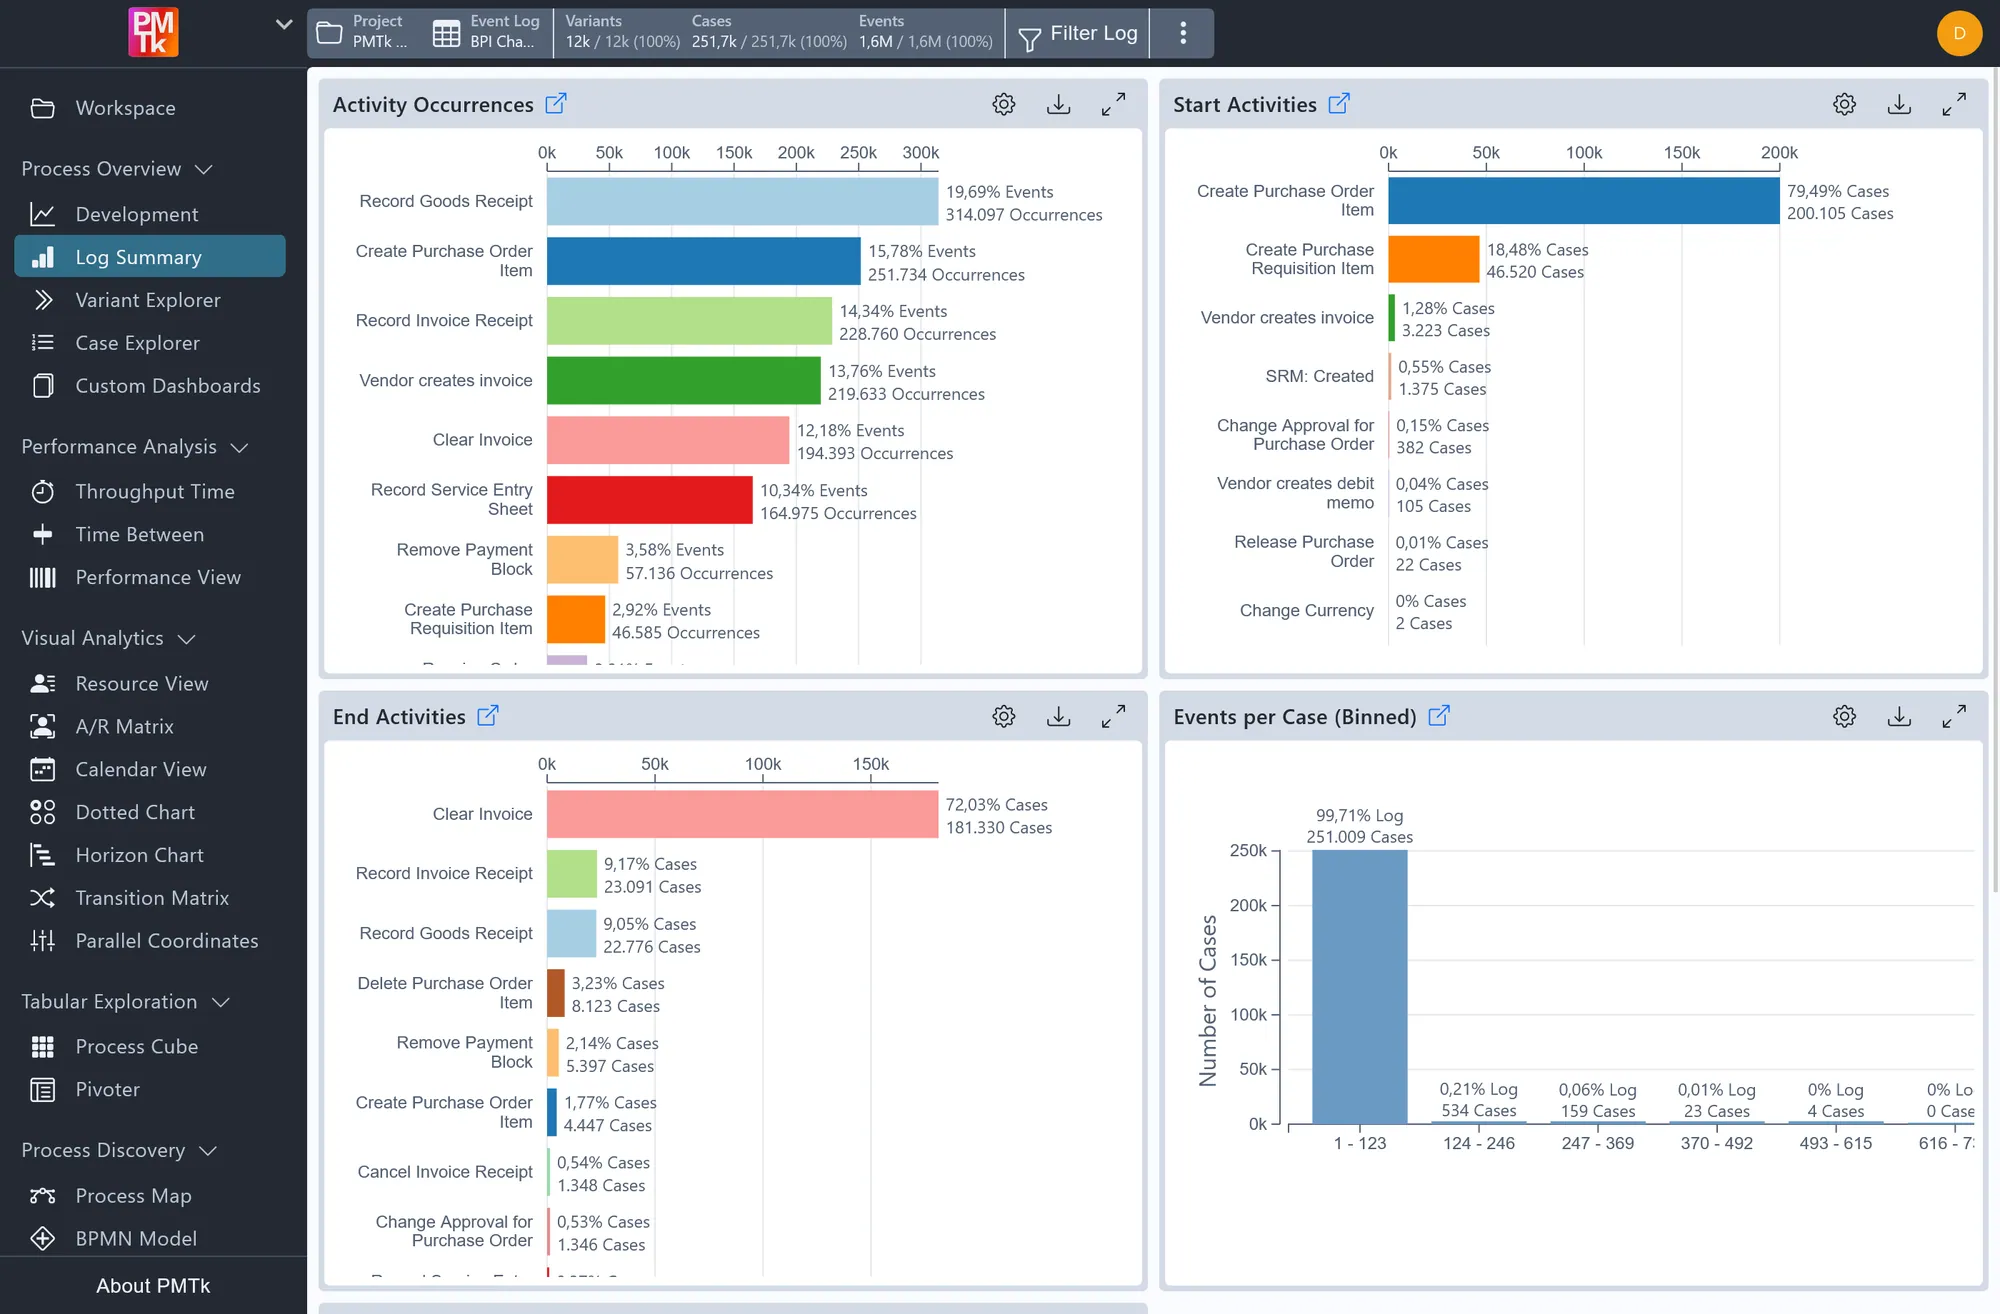The width and height of the screenshot is (2000, 1314).
Task: Expand Start Activities panel to fullscreen
Action: 1954,104
